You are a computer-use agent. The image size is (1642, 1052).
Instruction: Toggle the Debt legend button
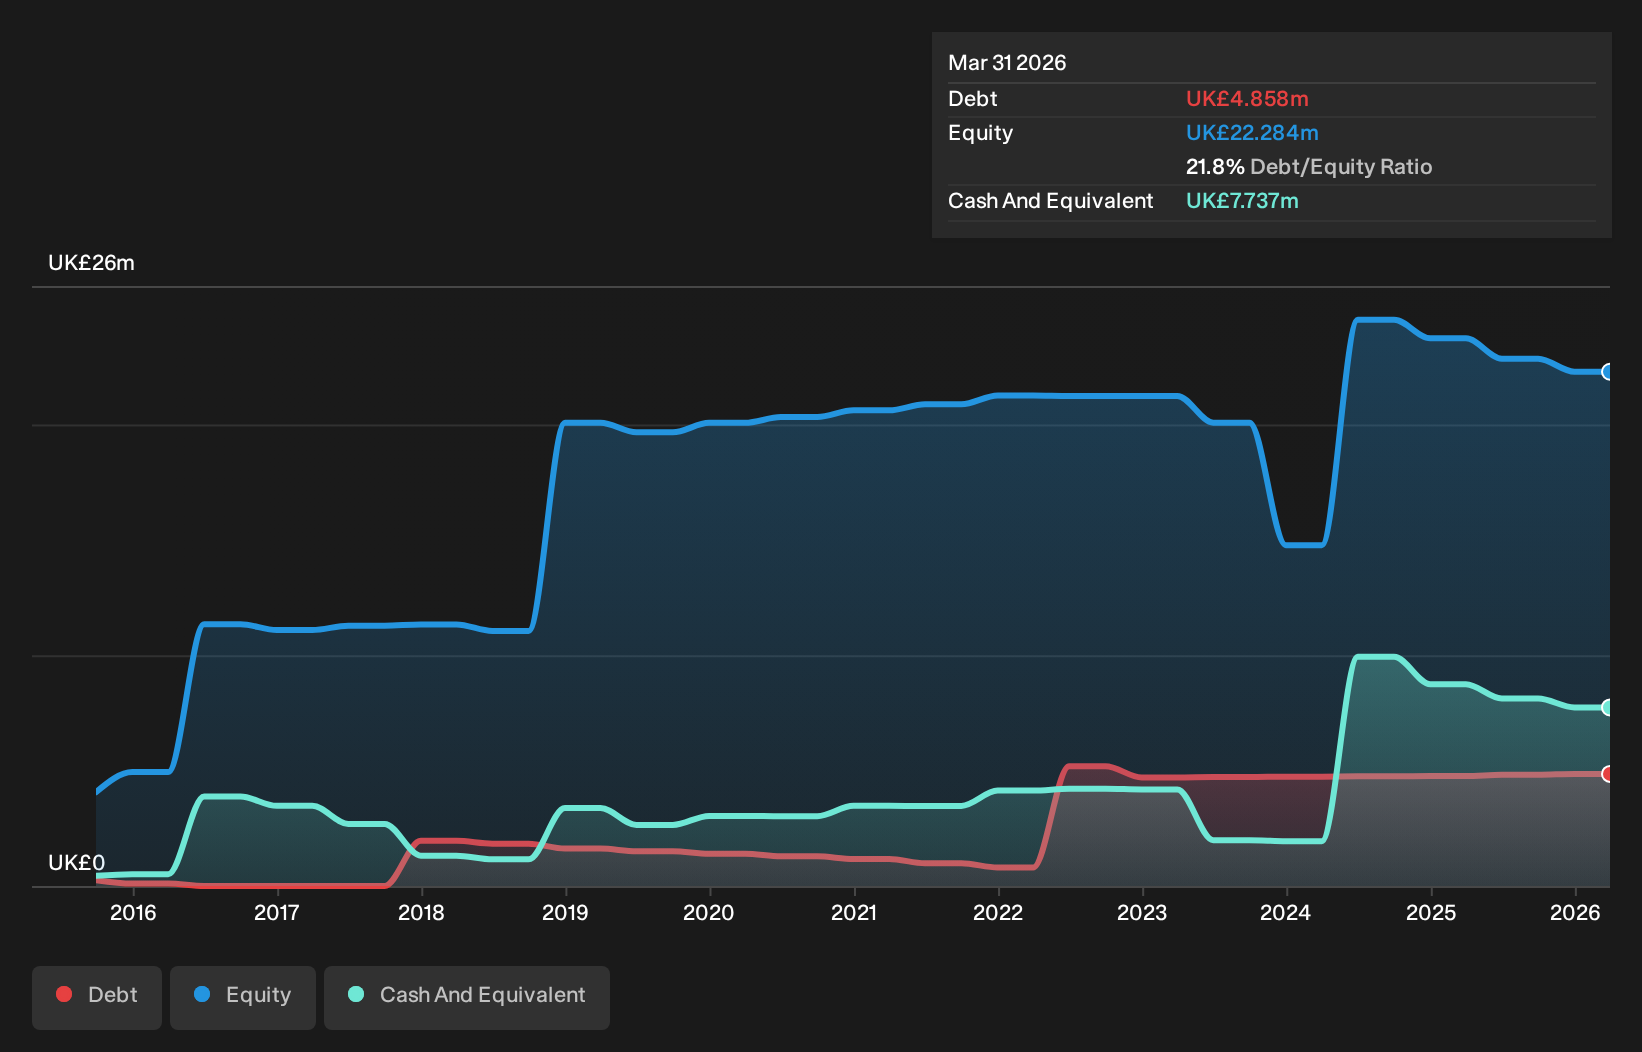click(x=97, y=997)
